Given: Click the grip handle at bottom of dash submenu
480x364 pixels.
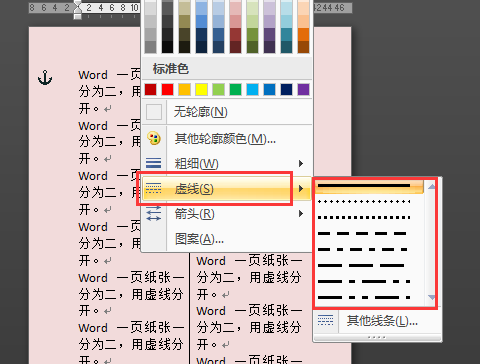Looking at the screenshot, I should [x=377, y=337].
